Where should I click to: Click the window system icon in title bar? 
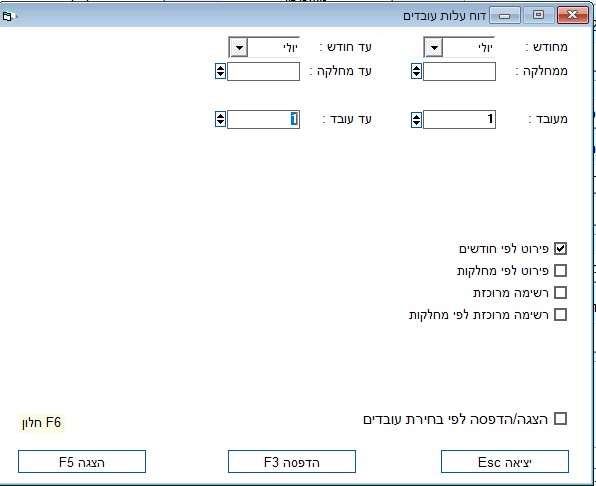[x=10, y=16]
